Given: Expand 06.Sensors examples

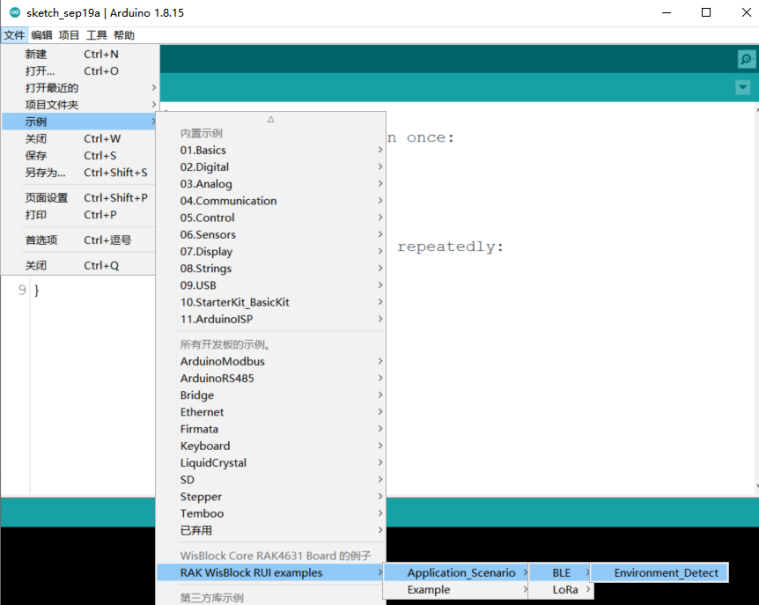Looking at the screenshot, I should tap(271, 235).
